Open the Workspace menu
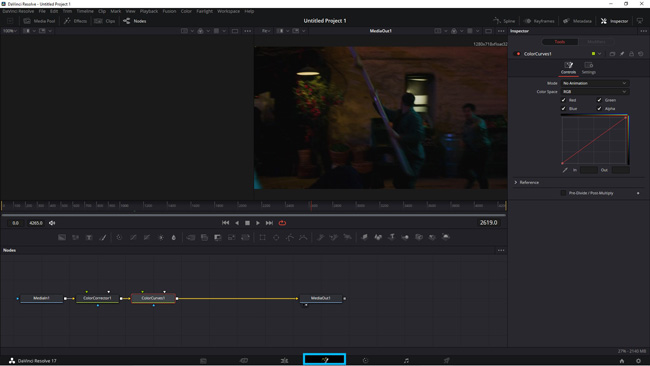Screen dimensions: 650x366 [228, 11]
